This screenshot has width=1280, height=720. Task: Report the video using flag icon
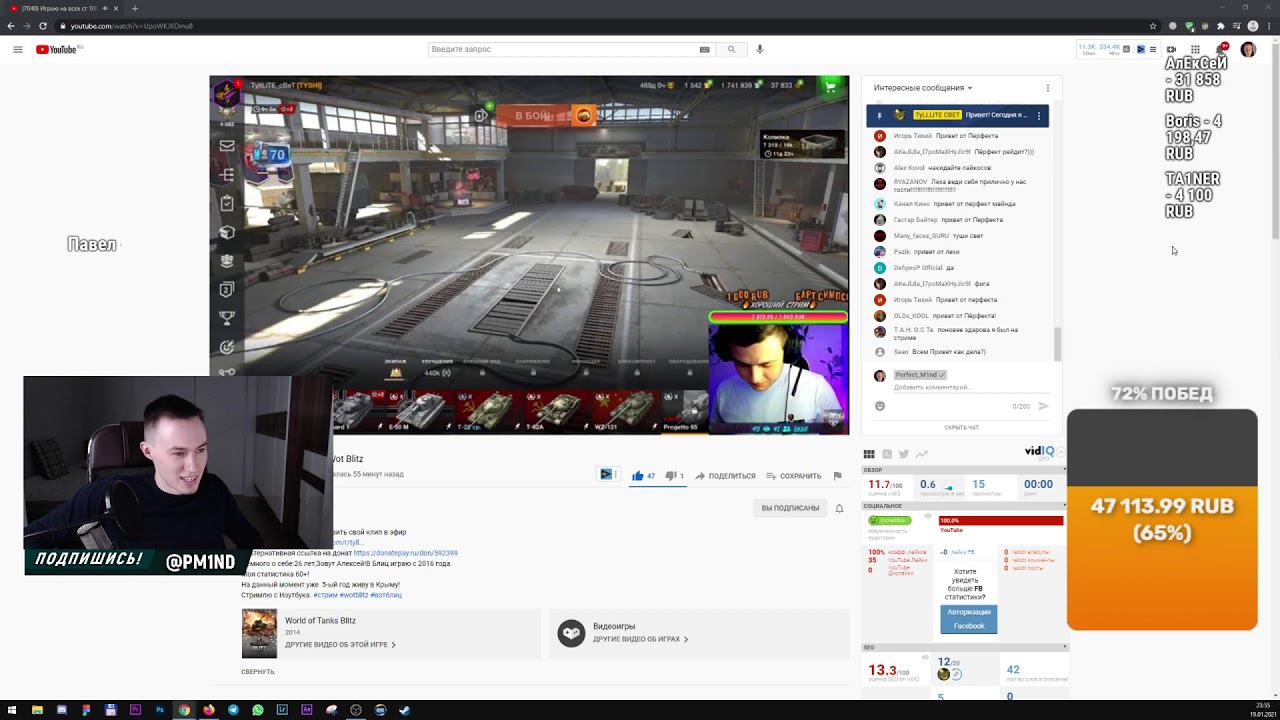click(x=837, y=476)
